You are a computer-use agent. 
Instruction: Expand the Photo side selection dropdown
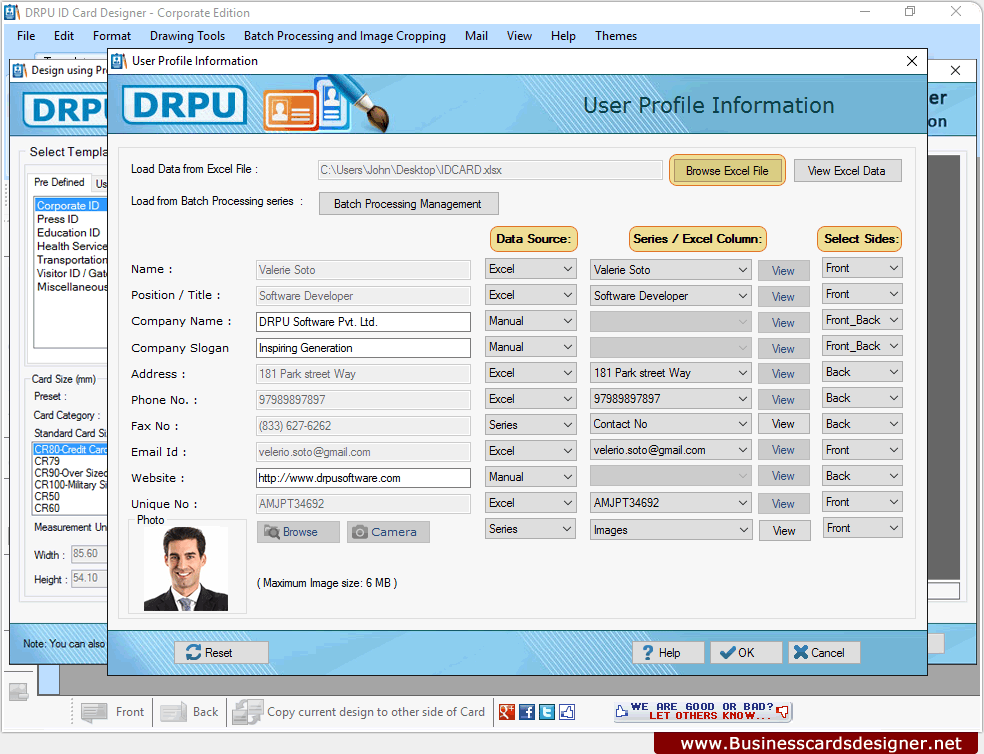tap(862, 528)
